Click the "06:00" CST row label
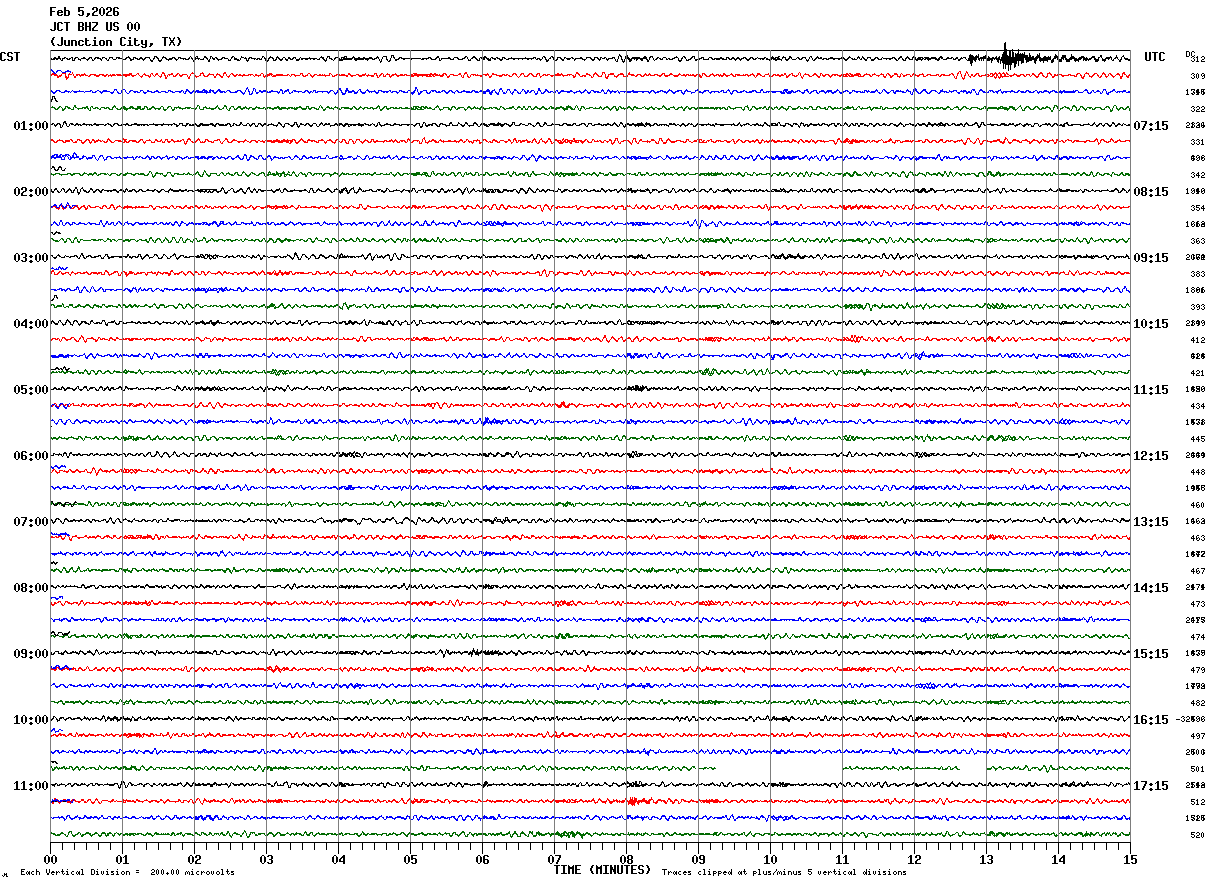 tap(31, 456)
